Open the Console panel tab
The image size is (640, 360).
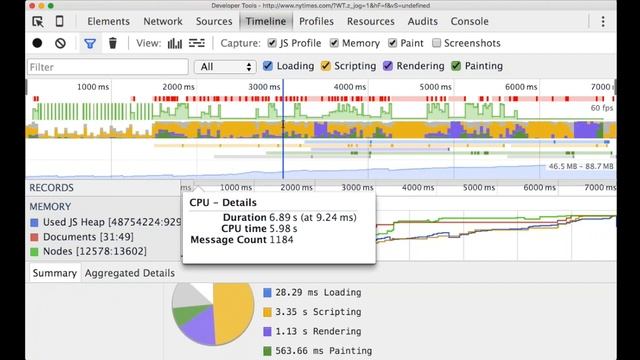coord(469,21)
